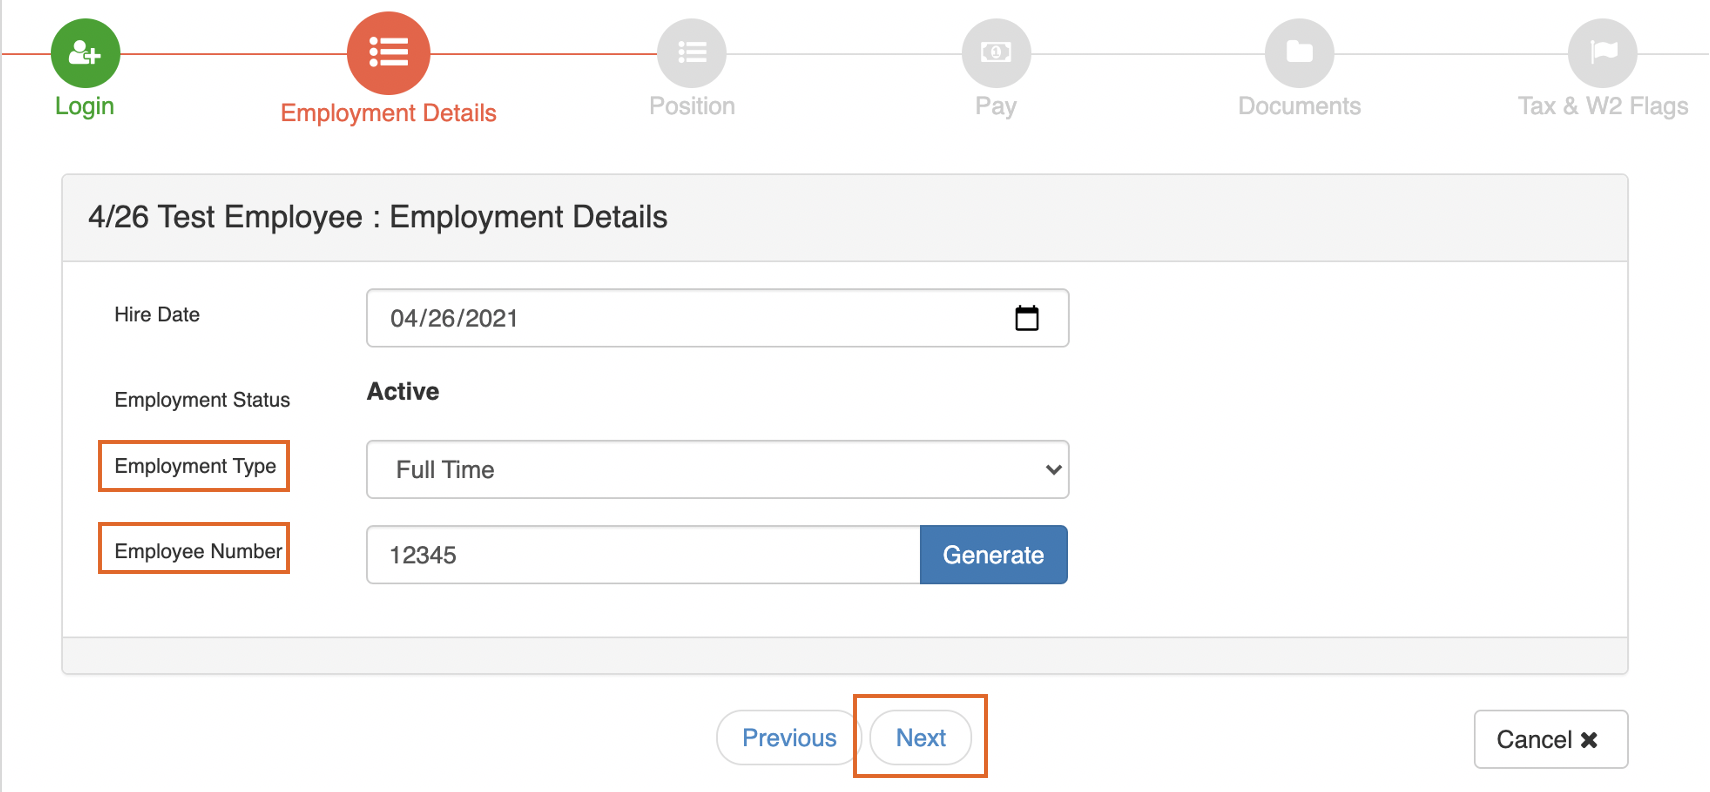The height and width of the screenshot is (792, 1710).
Task: Click the Cancel button
Action: pos(1550,739)
